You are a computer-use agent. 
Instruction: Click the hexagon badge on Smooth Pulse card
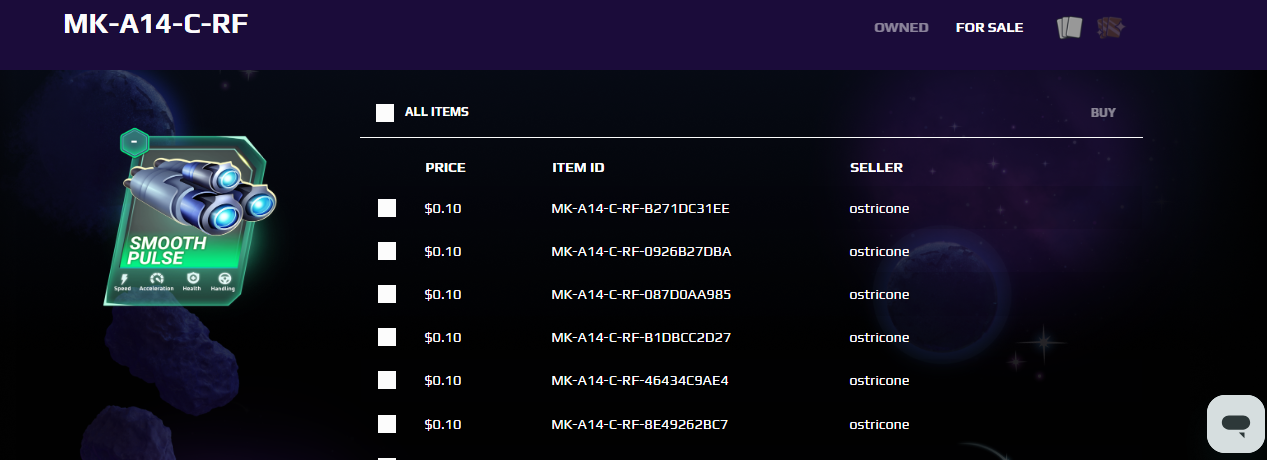click(x=134, y=143)
